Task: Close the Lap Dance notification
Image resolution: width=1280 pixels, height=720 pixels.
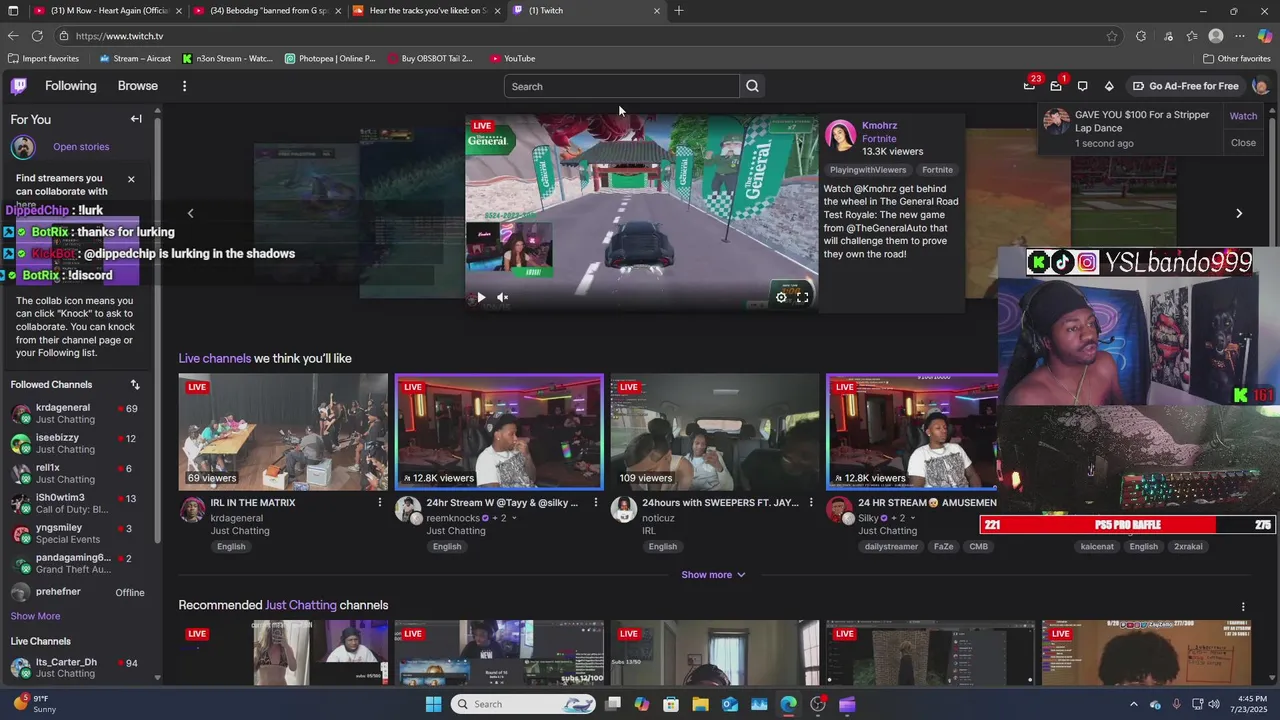Action: coord(1243,143)
